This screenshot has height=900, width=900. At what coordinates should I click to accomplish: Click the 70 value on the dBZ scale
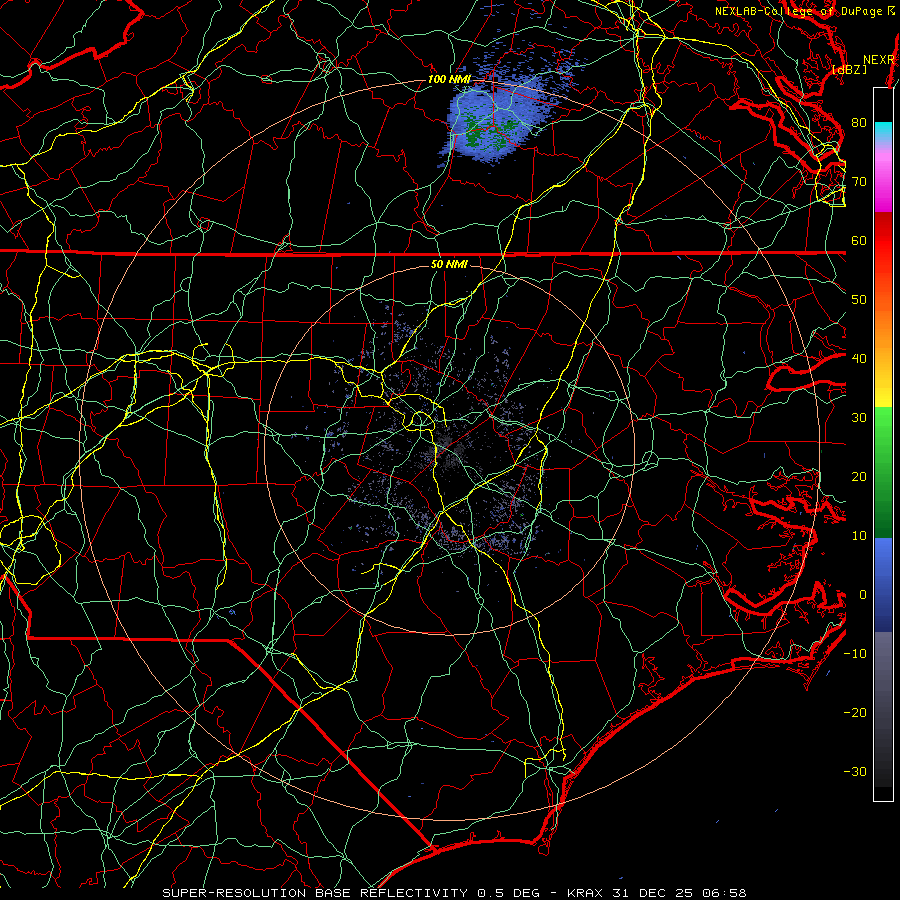pyautogui.click(x=859, y=181)
